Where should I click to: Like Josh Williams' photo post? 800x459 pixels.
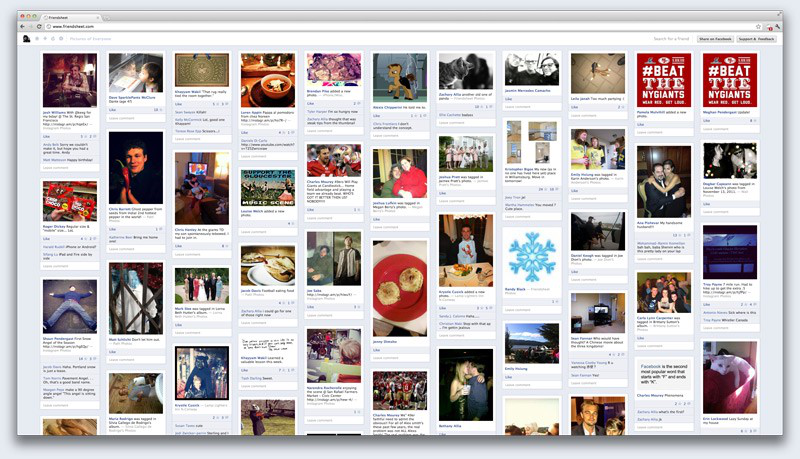click(47, 135)
